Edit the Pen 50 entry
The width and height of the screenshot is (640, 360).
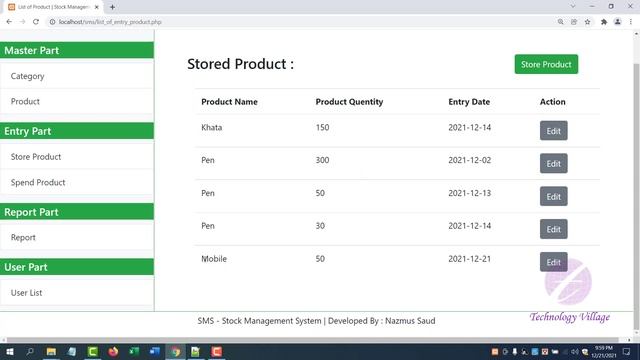click(x=553, y=196)
